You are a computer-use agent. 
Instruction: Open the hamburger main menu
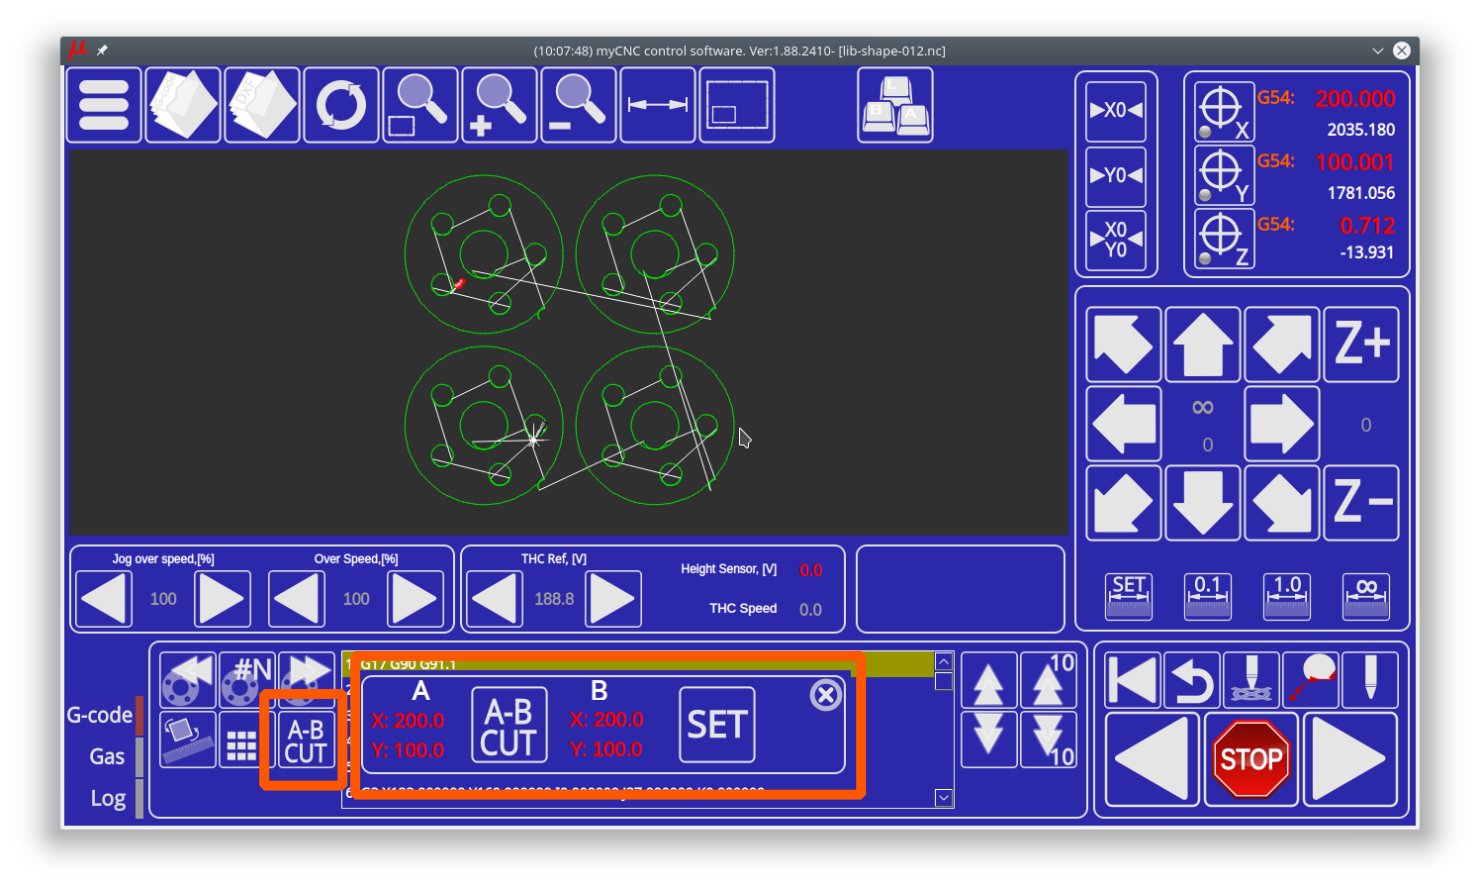[x=104, y=105]
